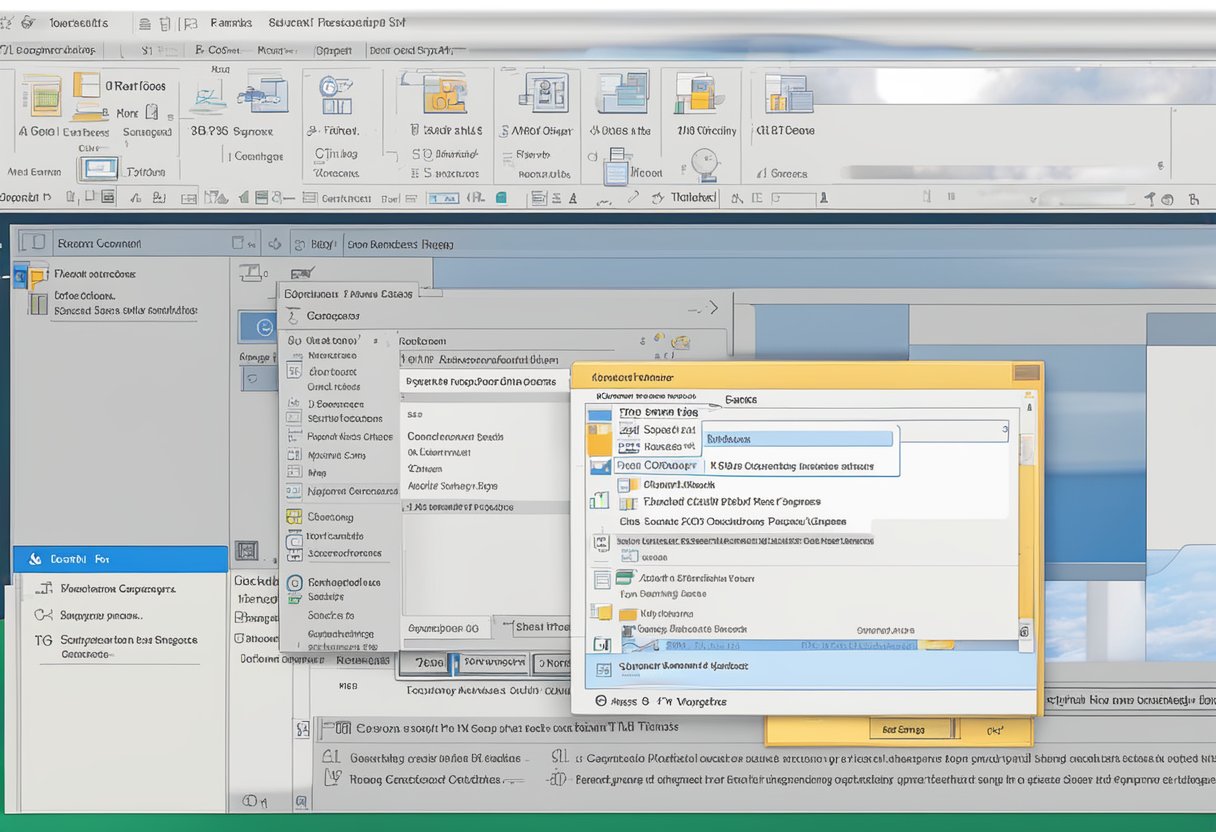
Task: Toggle the checkbox in the left panel header
Action: (35, 242)
